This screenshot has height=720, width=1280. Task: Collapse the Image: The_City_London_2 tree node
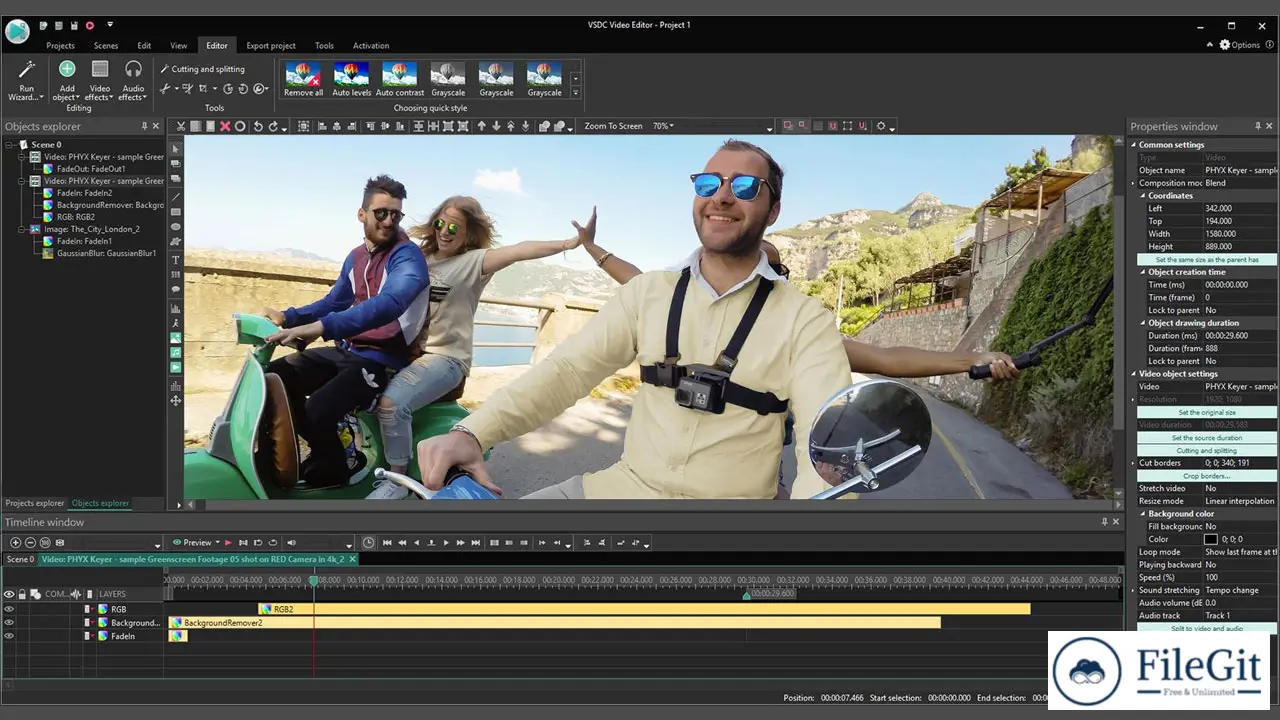coord(21,229)
